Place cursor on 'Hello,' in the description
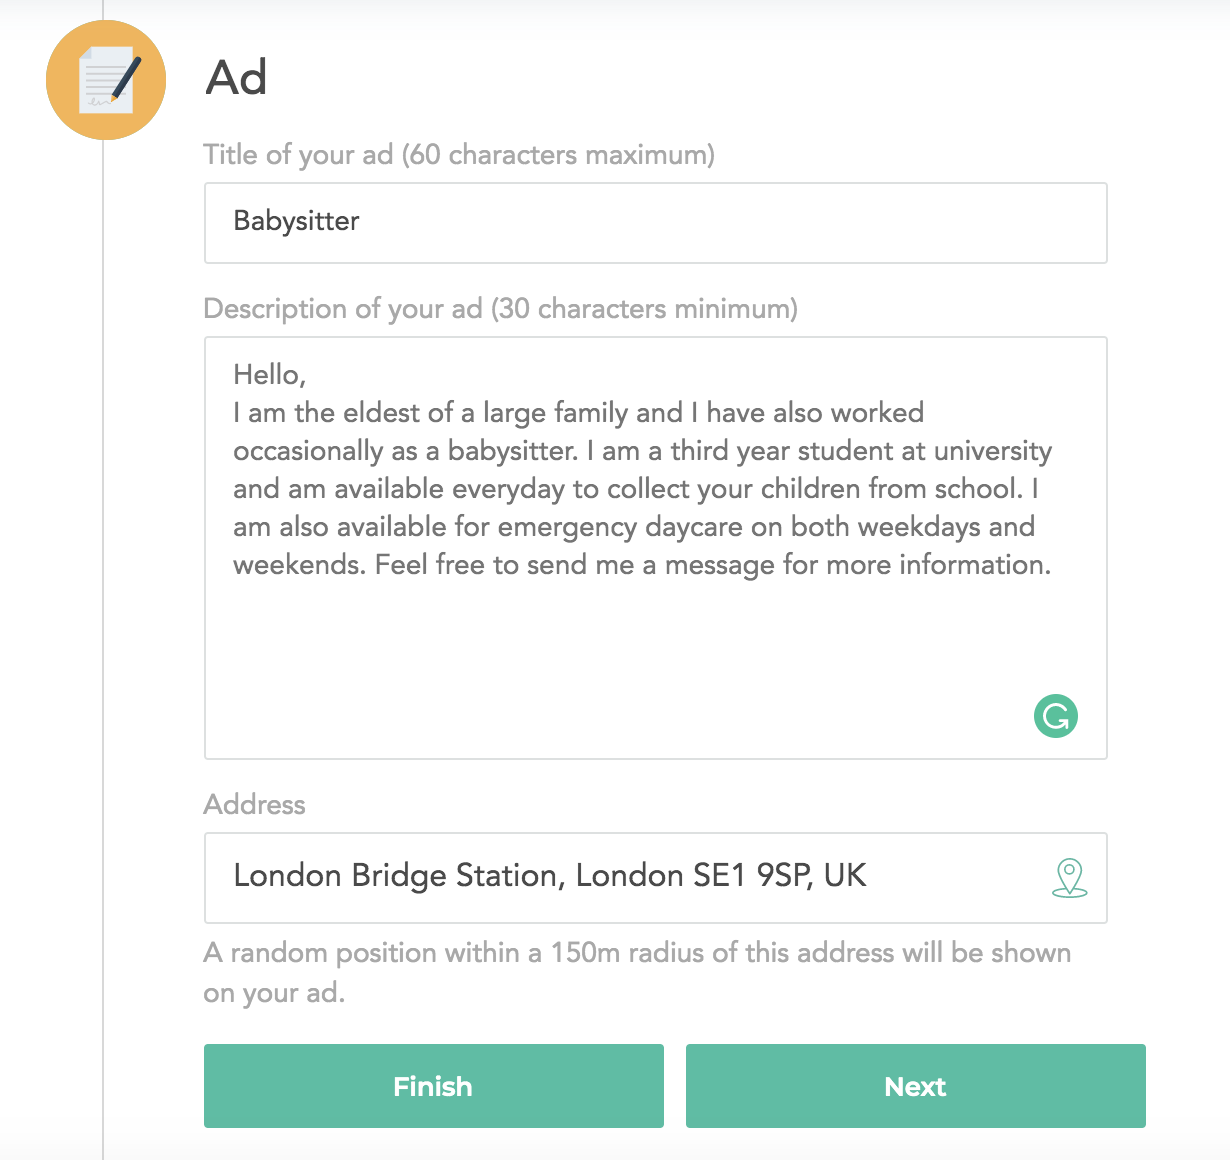The width and height of the screenshot is (1230, 1160). [270, 375]
